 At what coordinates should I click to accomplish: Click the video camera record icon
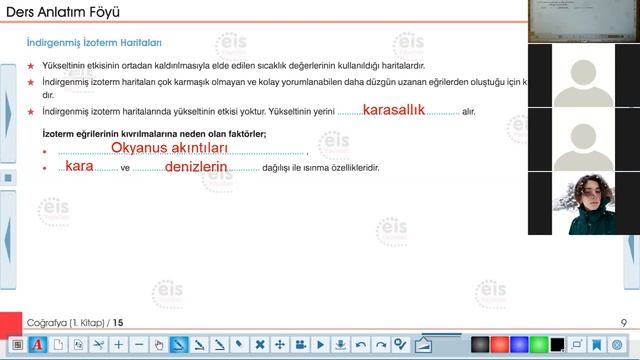coord(300,345)
